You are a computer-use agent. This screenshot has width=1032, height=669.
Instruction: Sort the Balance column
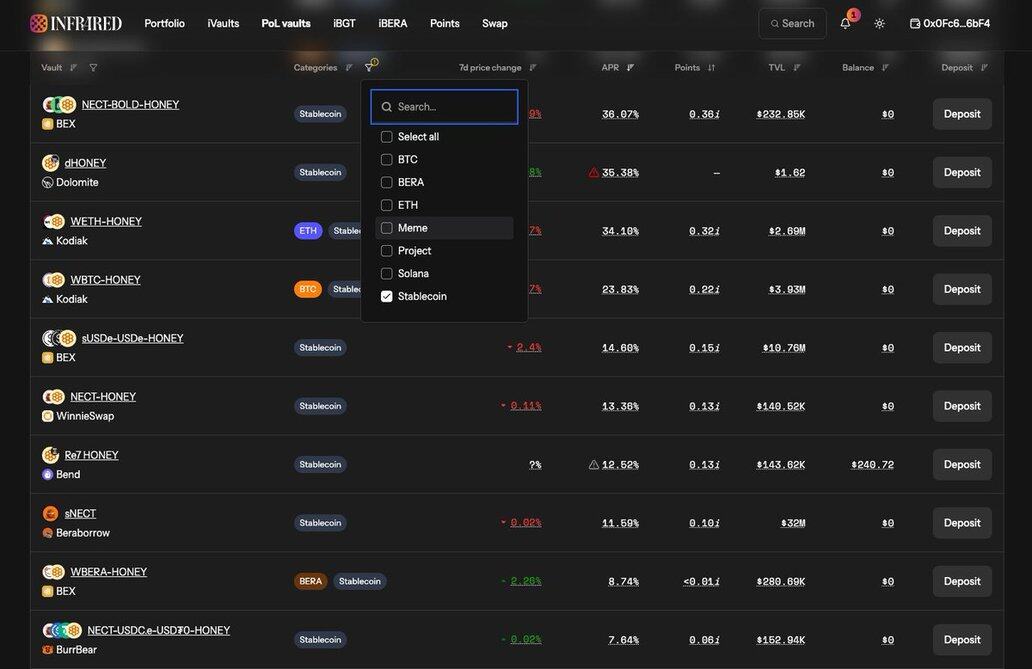coord(885,68)
